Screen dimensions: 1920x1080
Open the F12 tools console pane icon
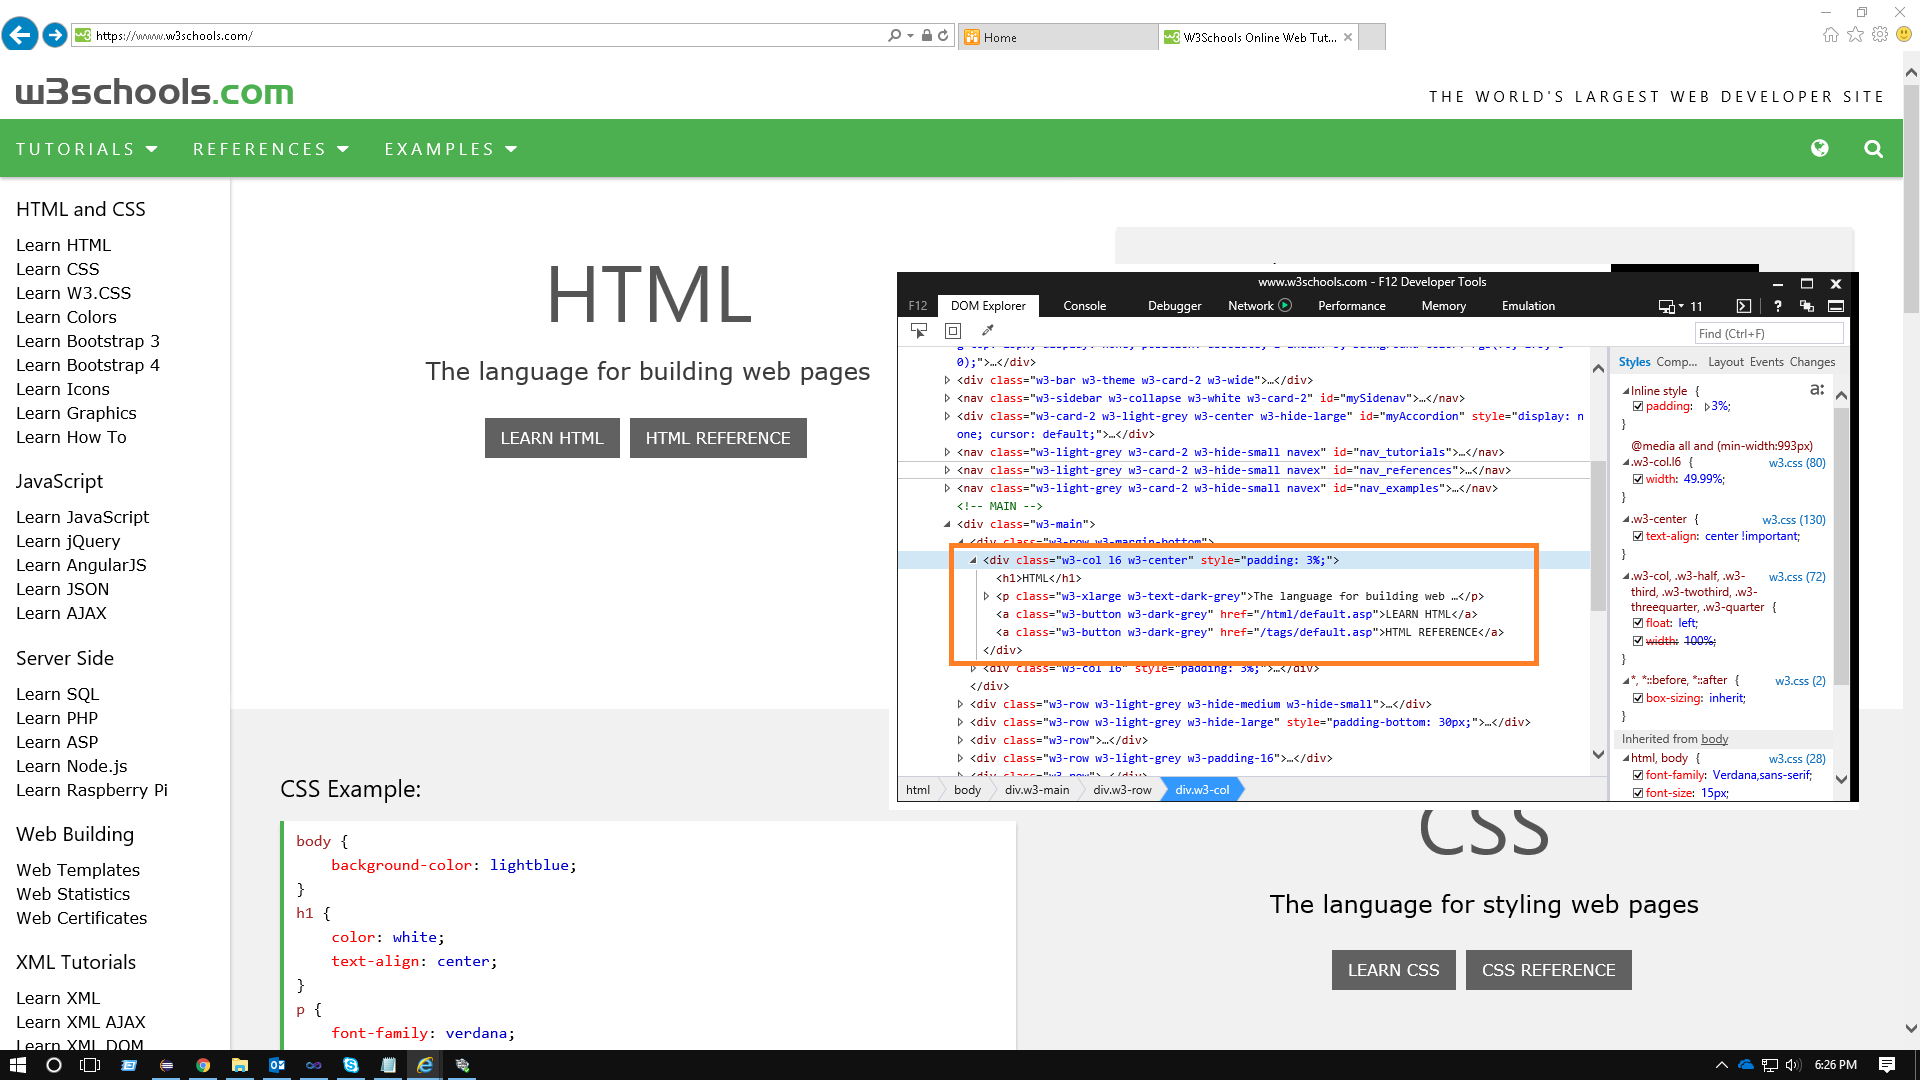[x=1743, y=306]
